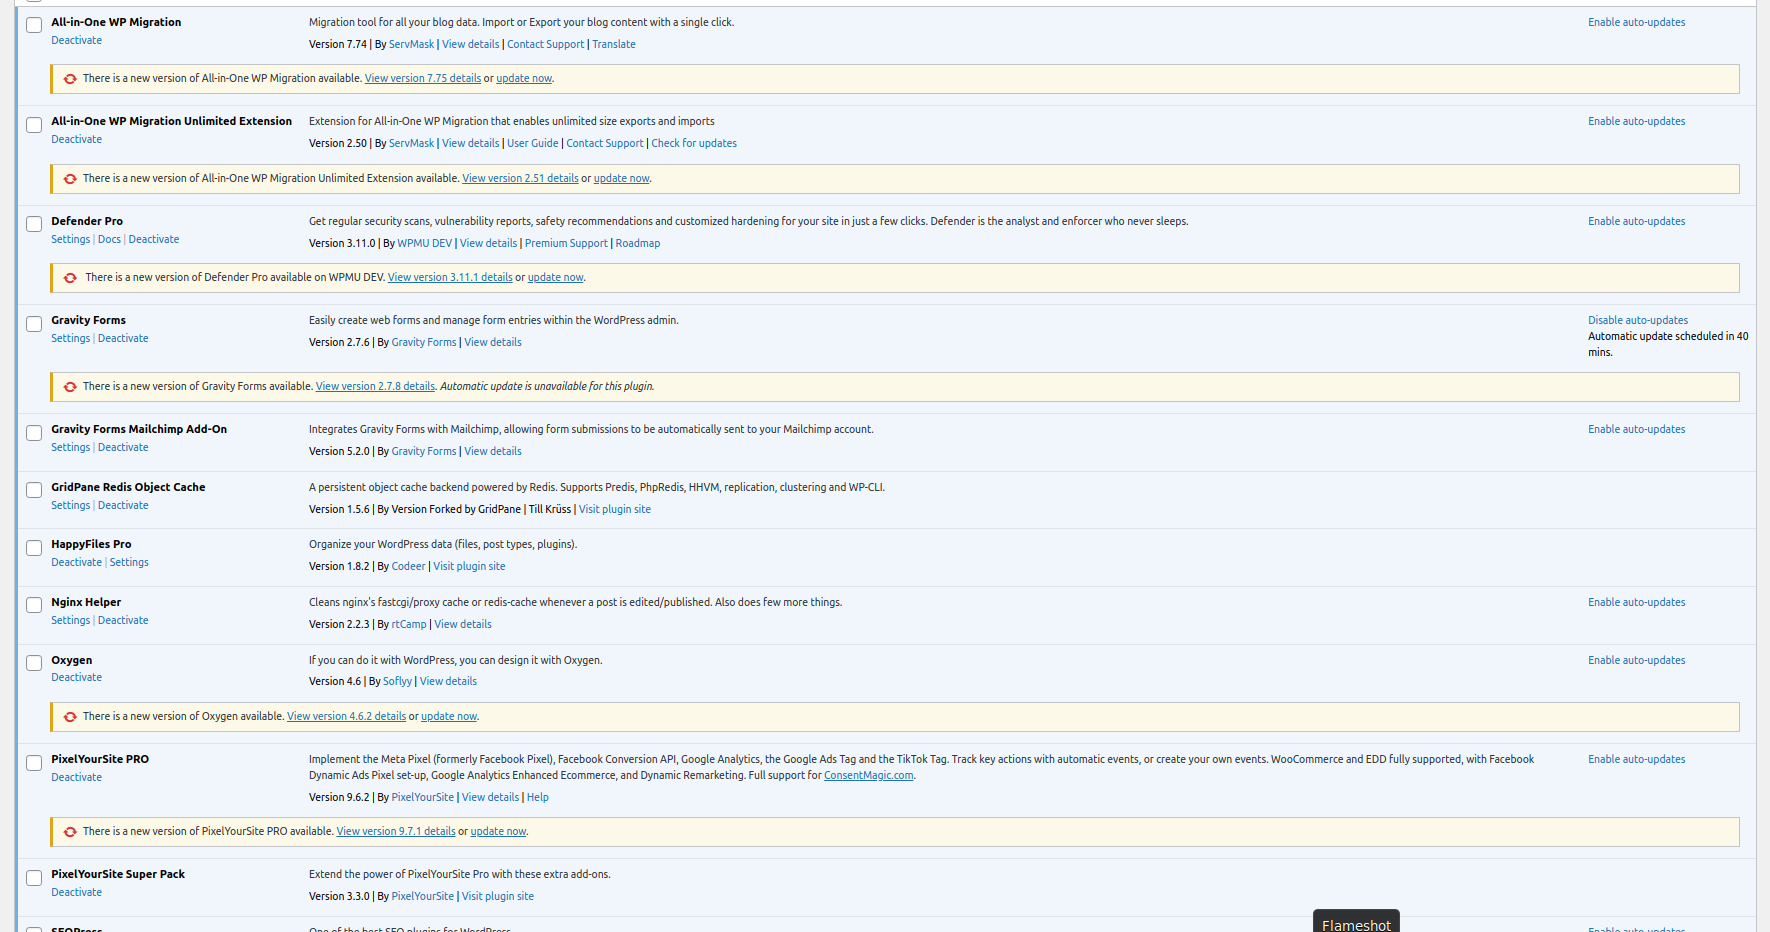
Task: Enable auto-updates for Oxygen
Action: click(1636, 661)
